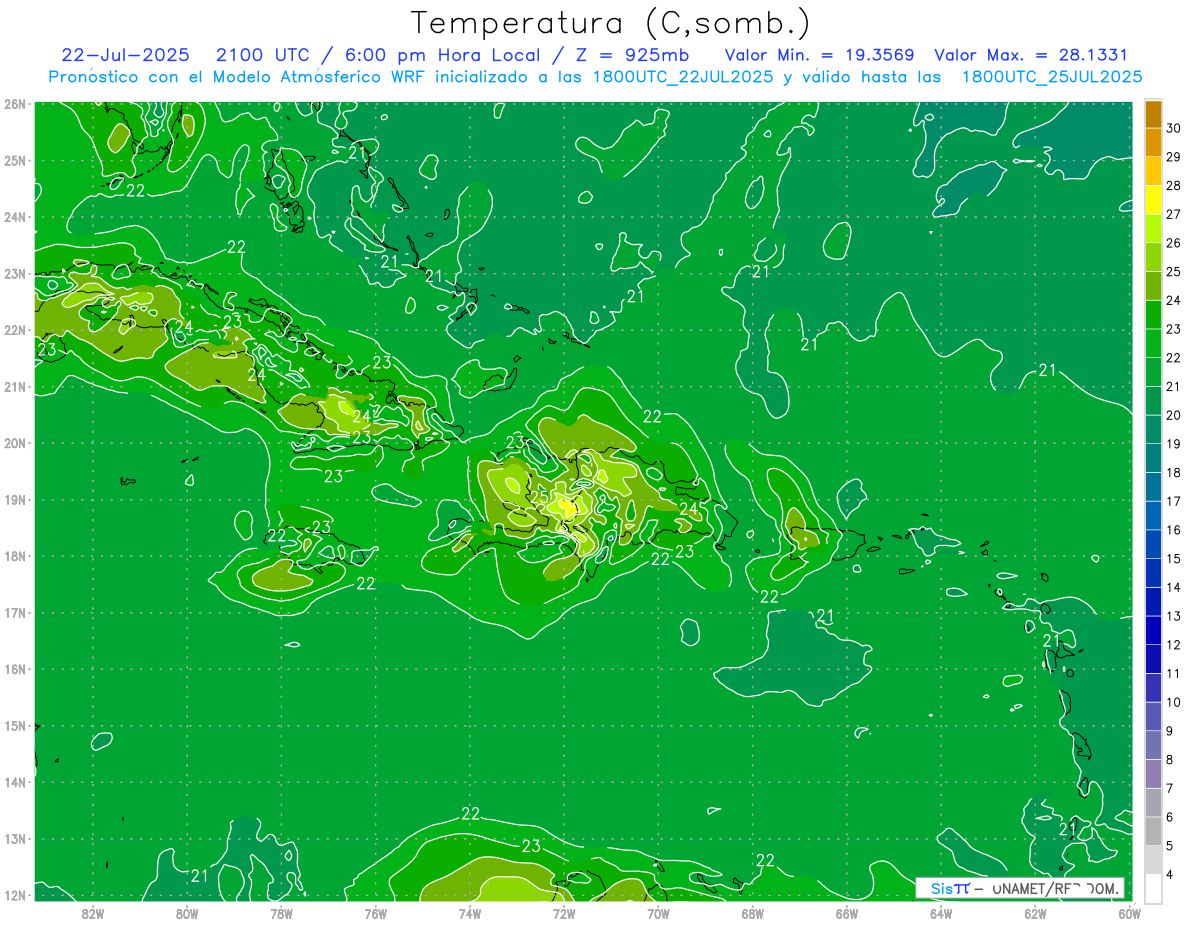
Task: Click the legend scale label 4
Action: (1171, 874)
